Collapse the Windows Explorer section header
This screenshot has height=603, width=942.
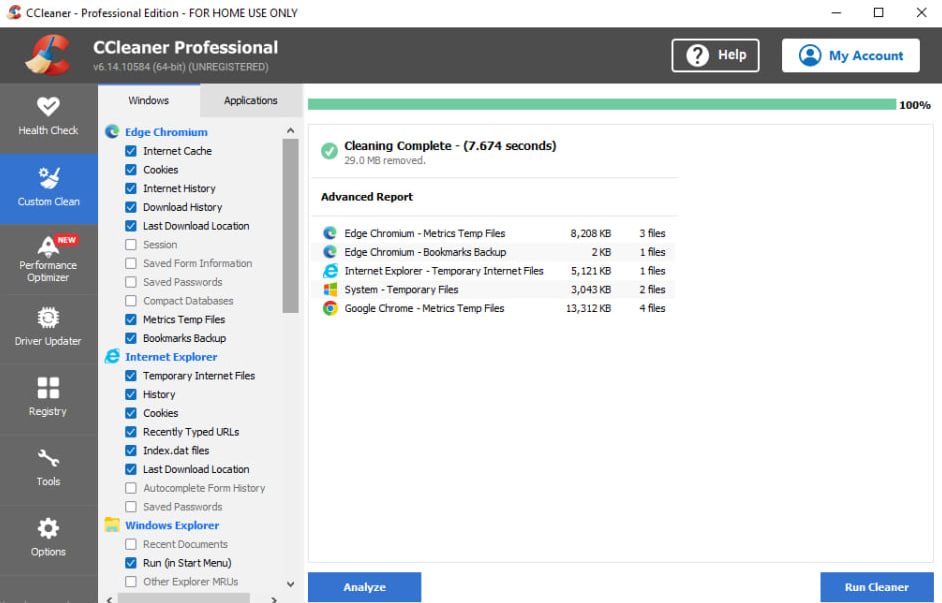pyautogui.click(x=172, y=525)
